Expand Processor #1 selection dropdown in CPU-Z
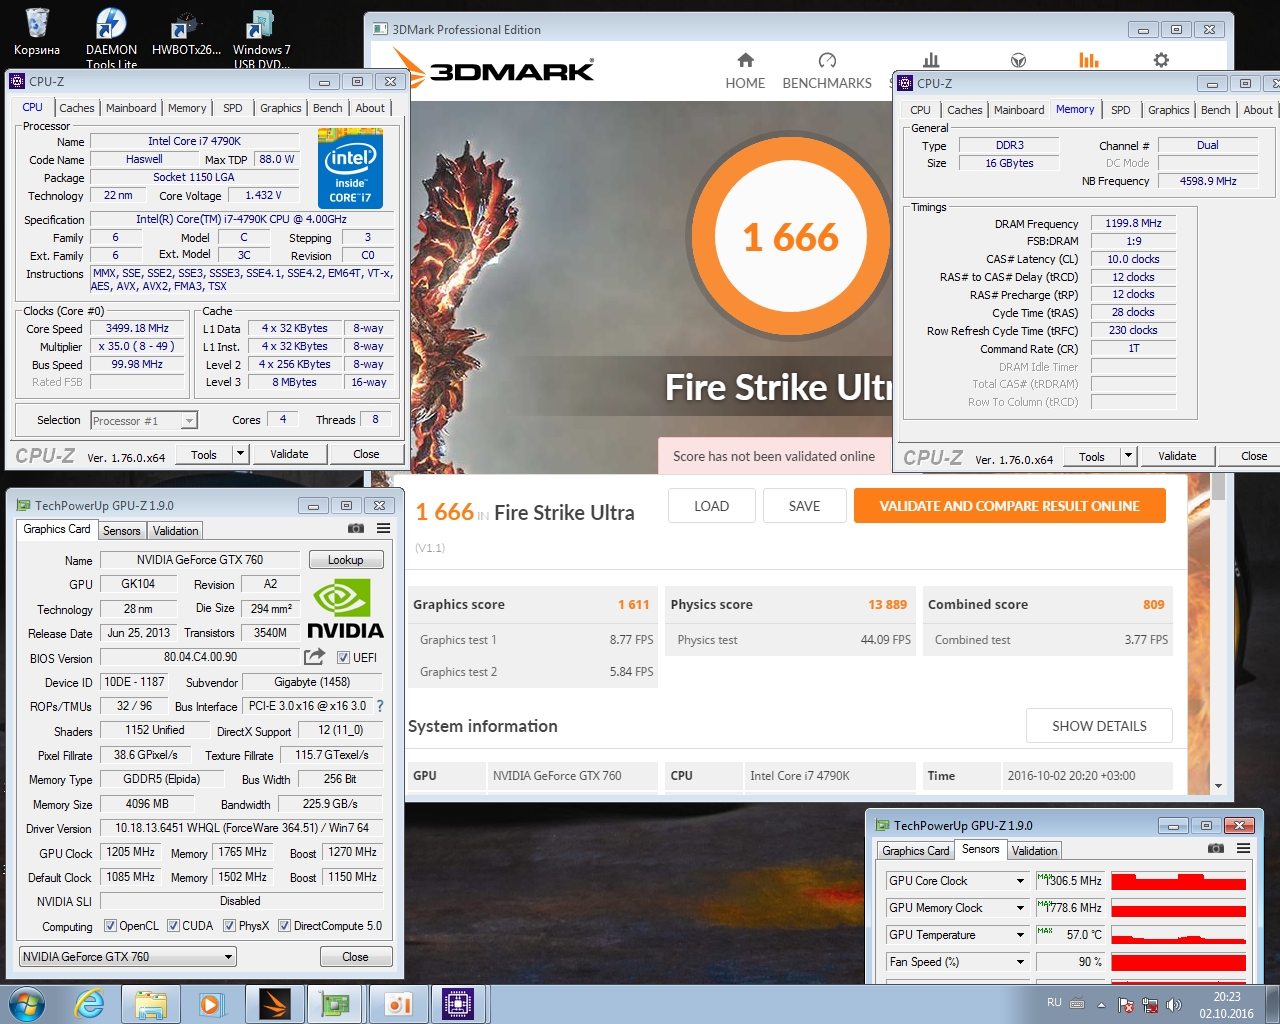The height and width of the screenshot is (1024, 1280). 189,421
